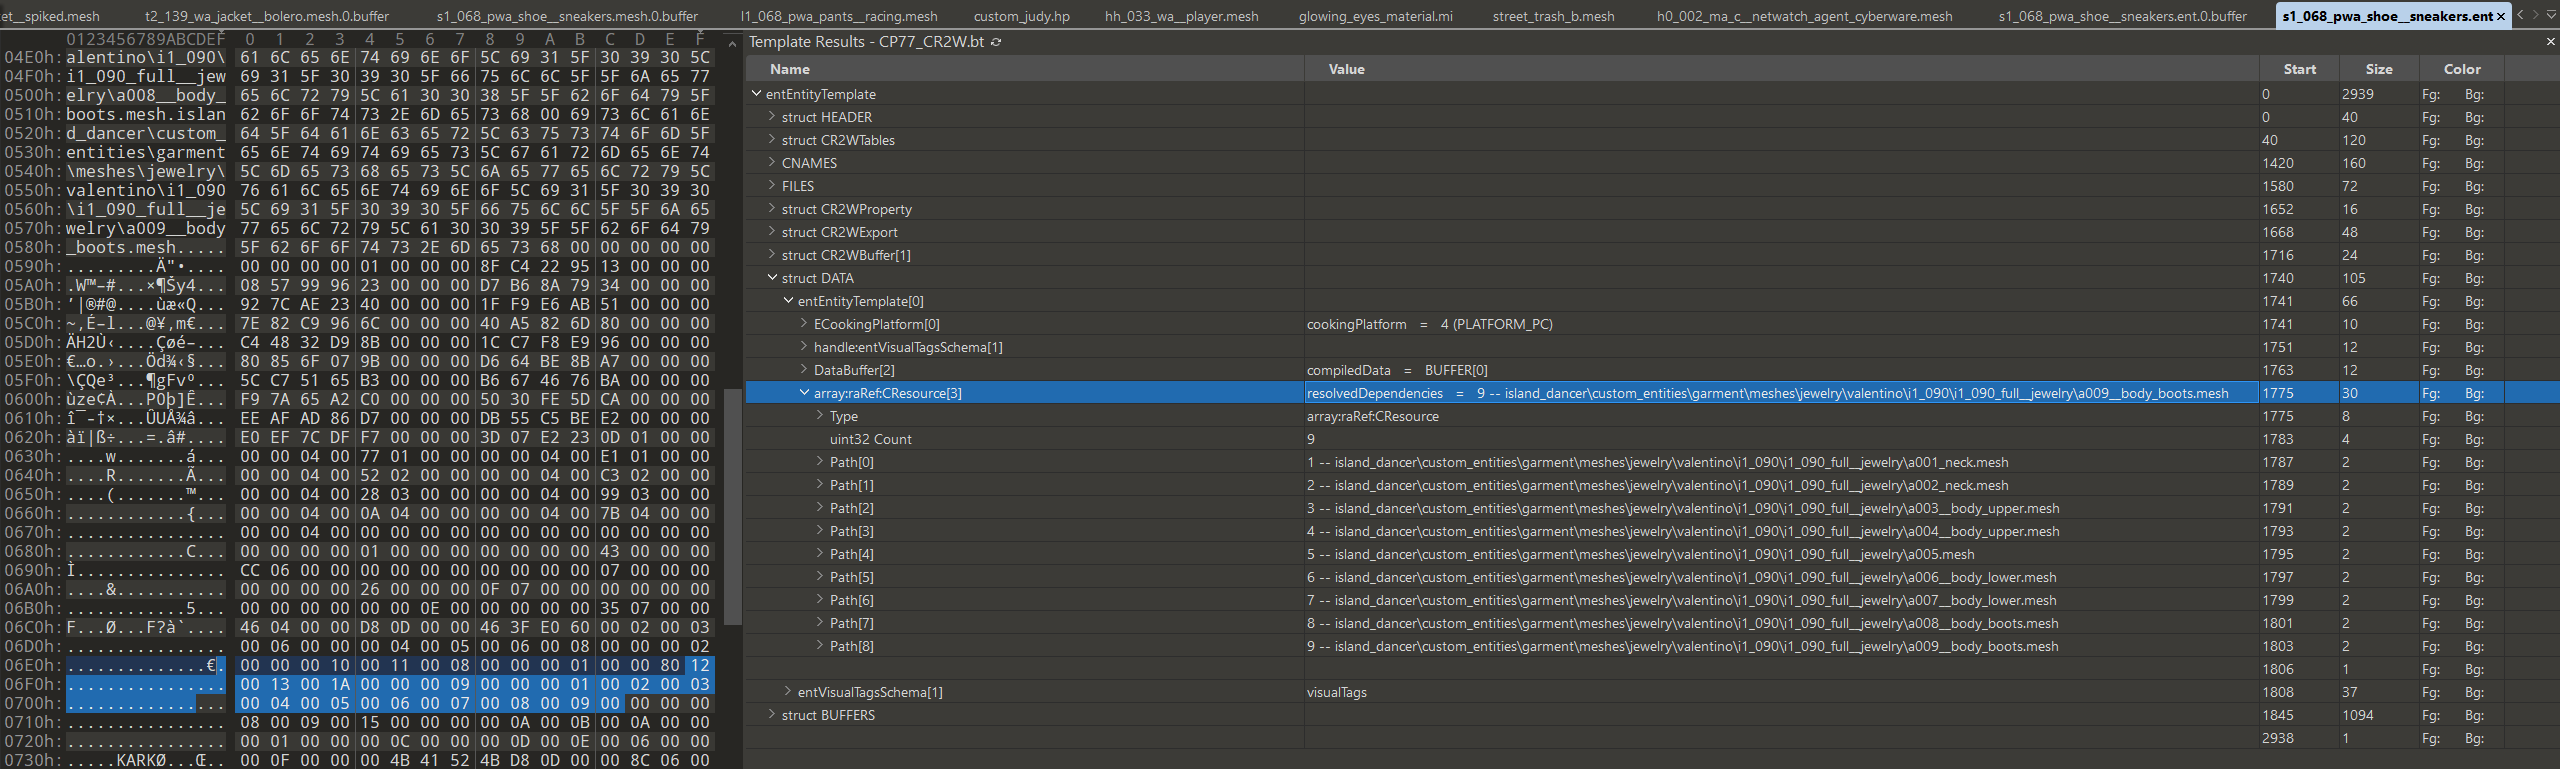Expand Path[8] entry
Image resolution: width=2560 pixels, height=769 pixels.
click(820, 645)
